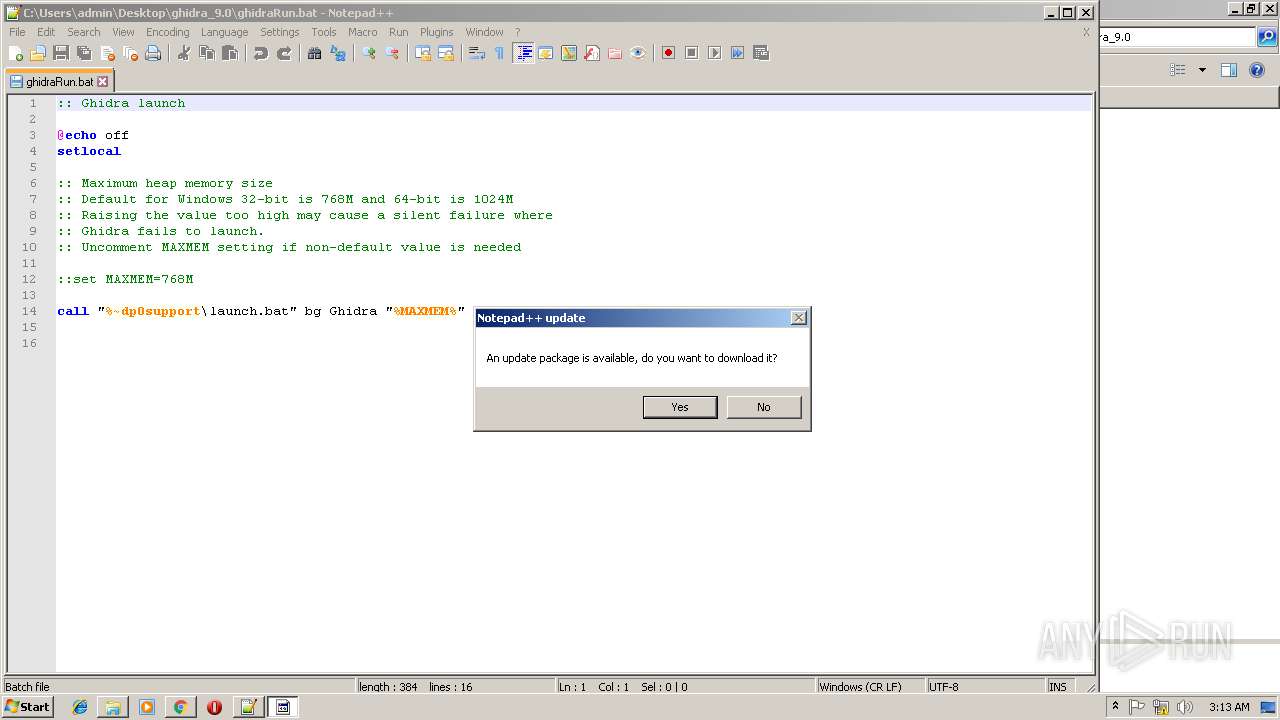Print the document using the printer icon

153,53
